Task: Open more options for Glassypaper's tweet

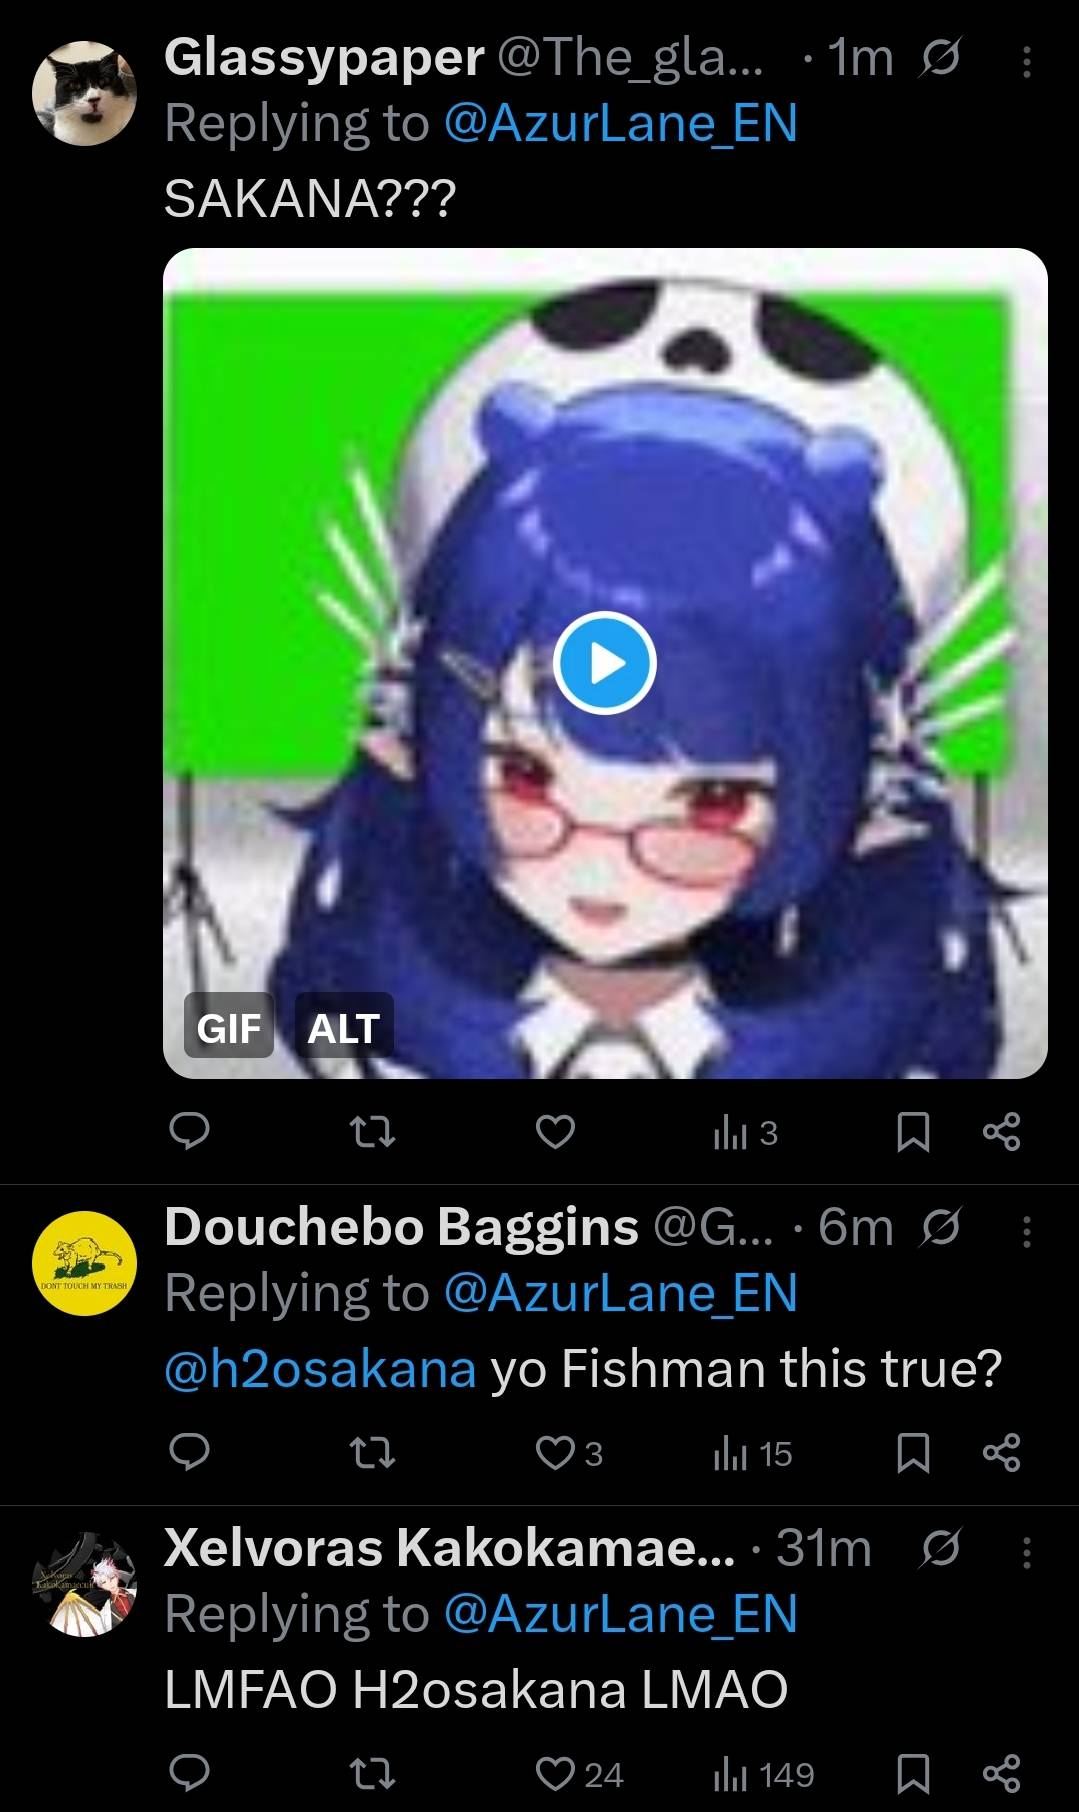Action: click(x=1026, y=64)
